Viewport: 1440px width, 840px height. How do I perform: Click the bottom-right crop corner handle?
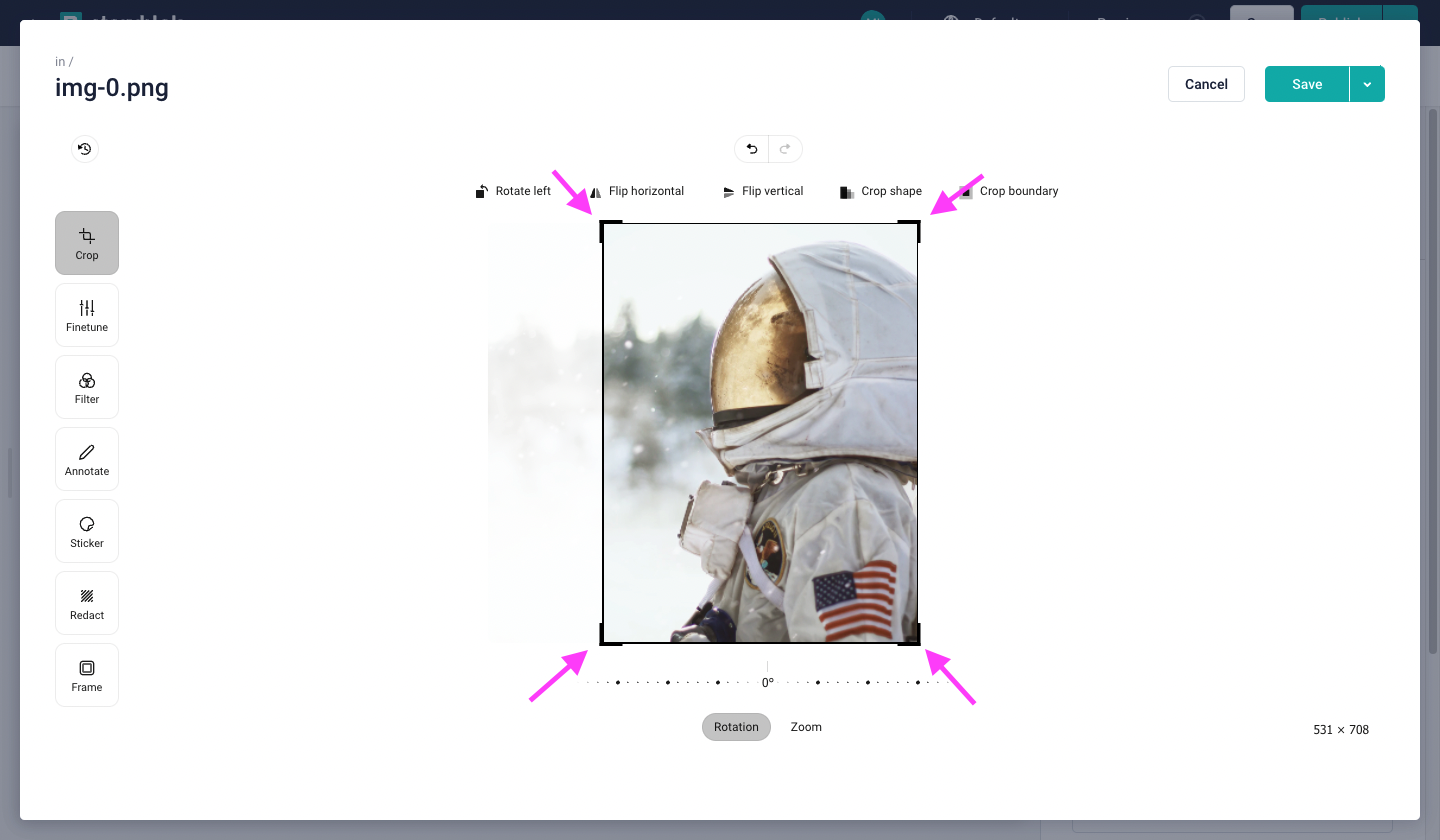click(917, 642)
